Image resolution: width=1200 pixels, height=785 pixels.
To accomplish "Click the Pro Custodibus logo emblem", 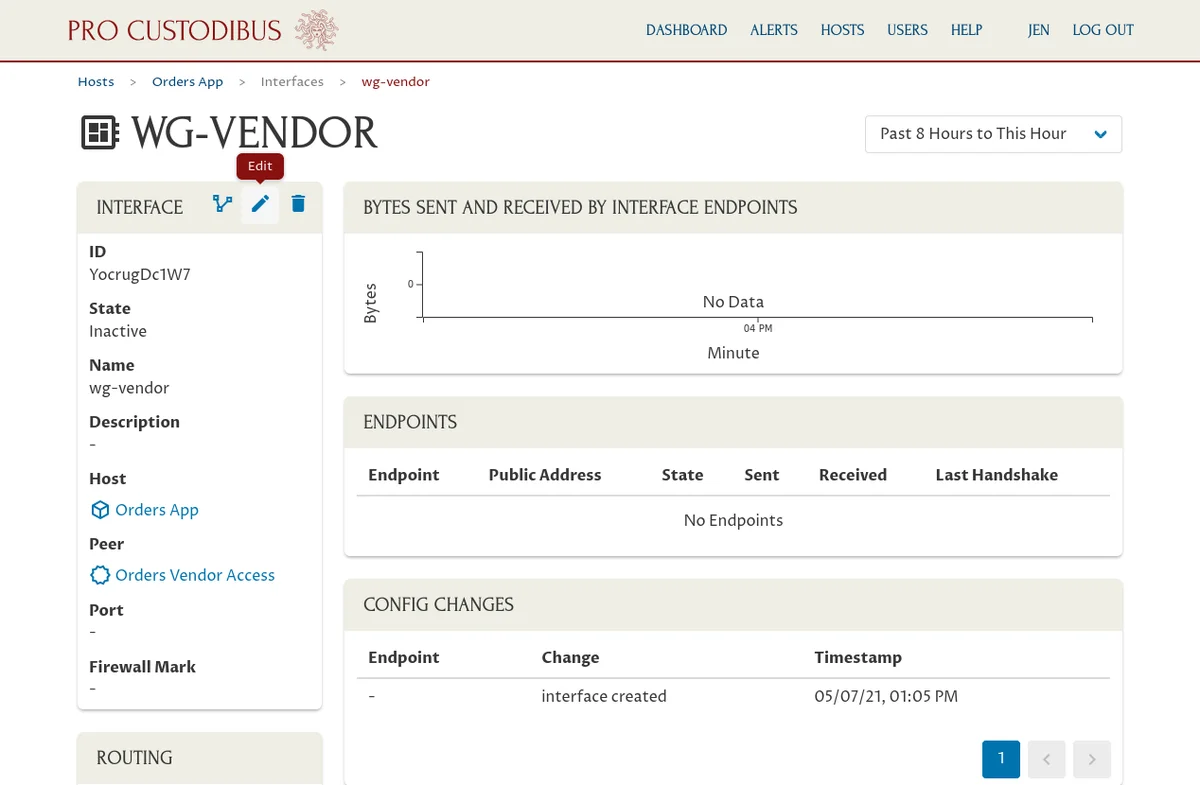I will tap(316, 30).
